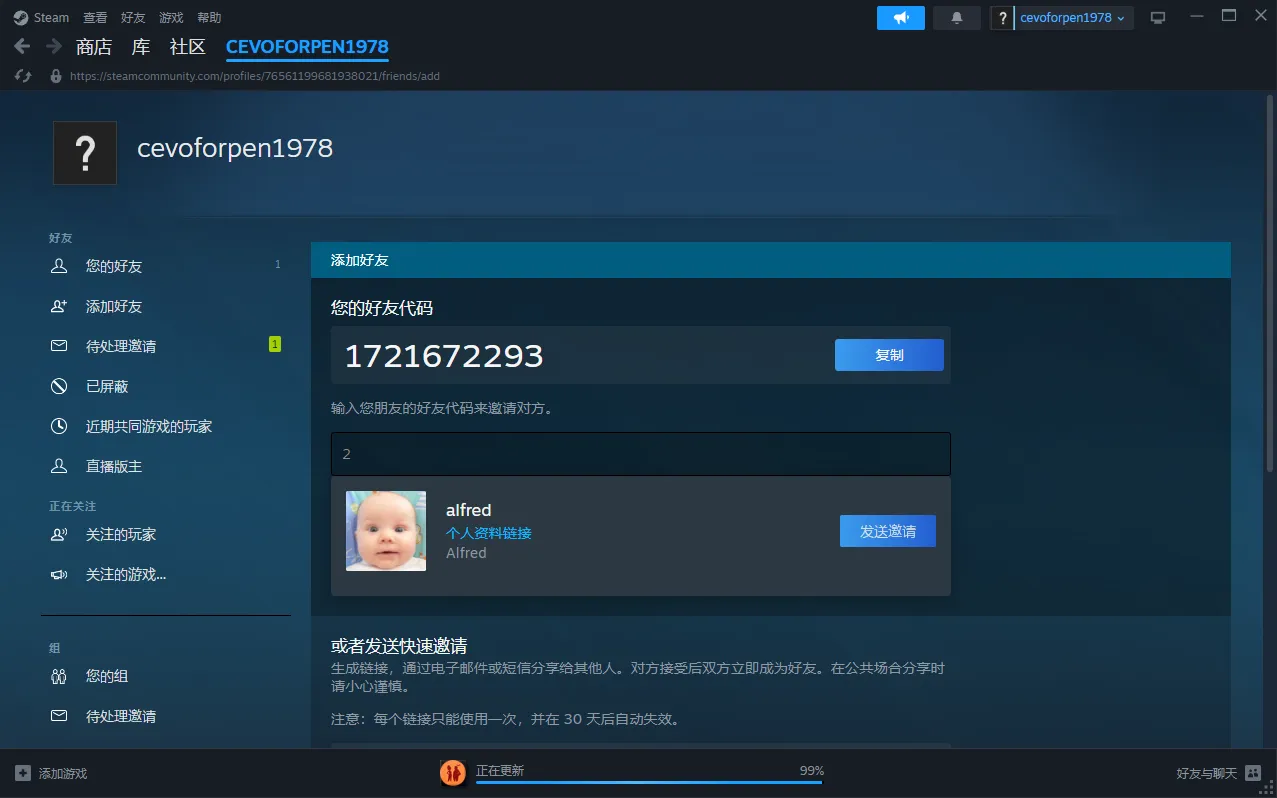
Task: Click the page reload icon
Action: click(x=23, y=76)
